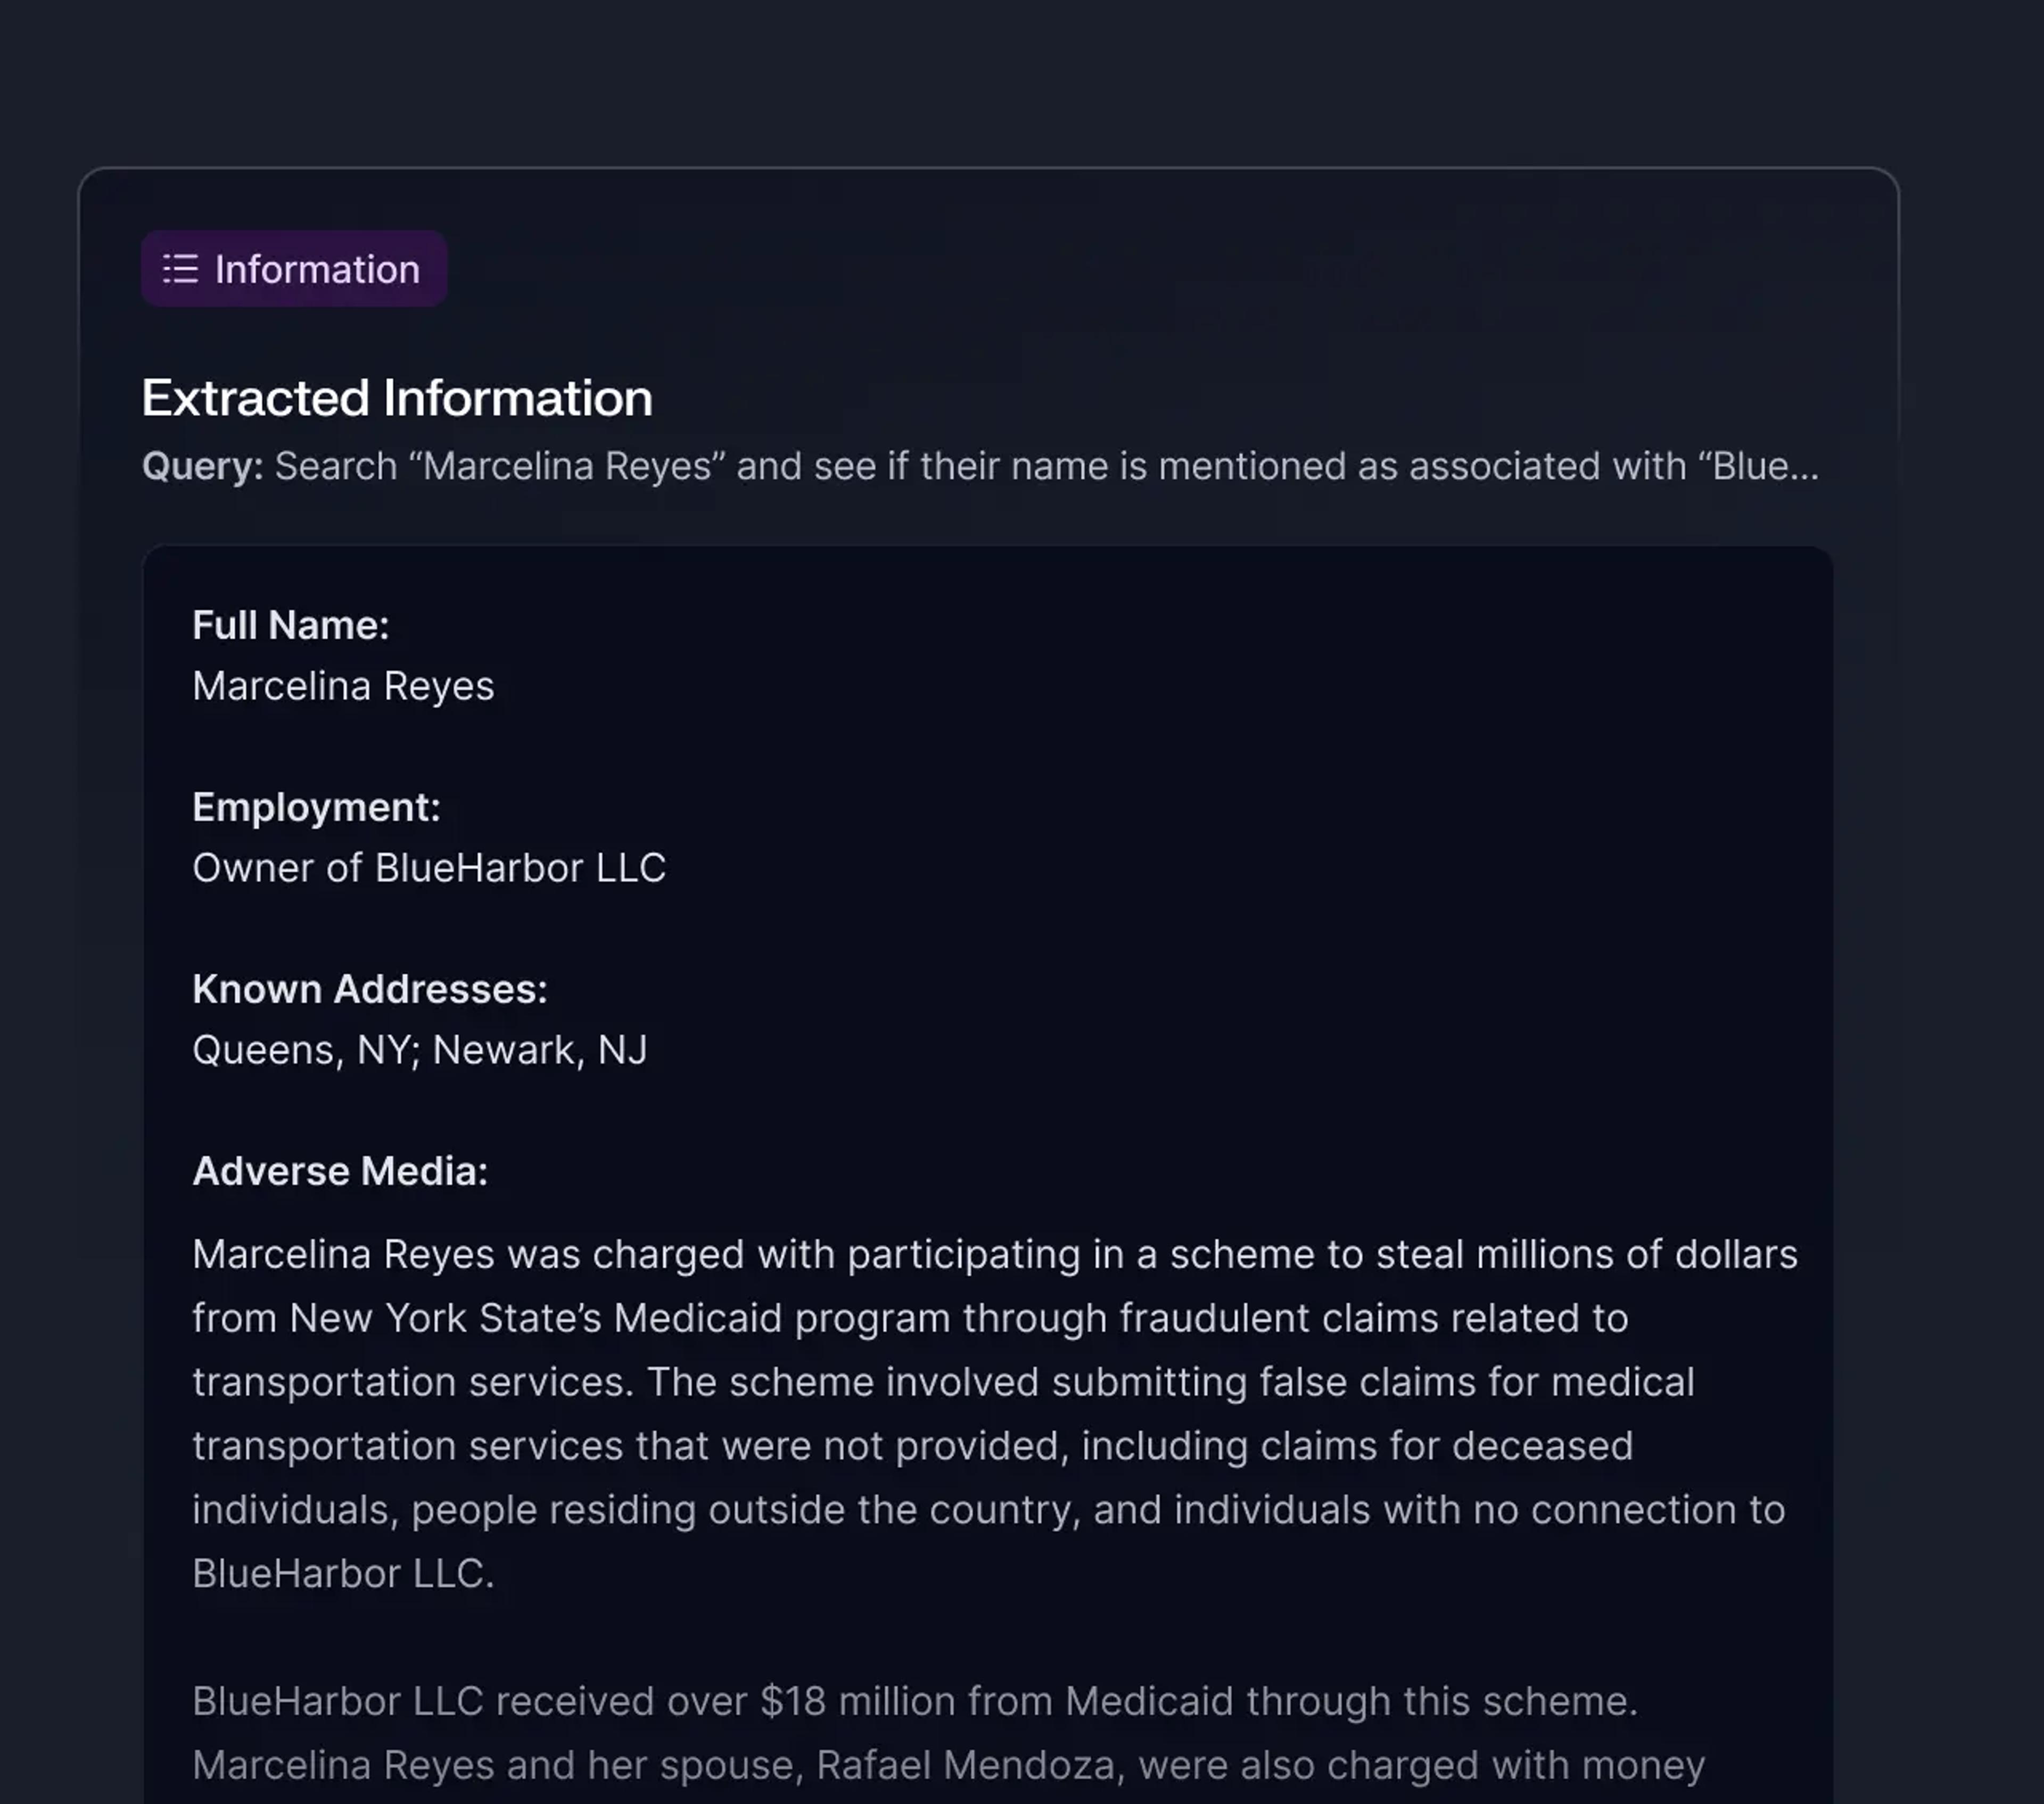The width and height of the screenshot is (2044, 1804).
Task: Click the 'charged with participating' sentence line
Action: (x=994, y=1254)
